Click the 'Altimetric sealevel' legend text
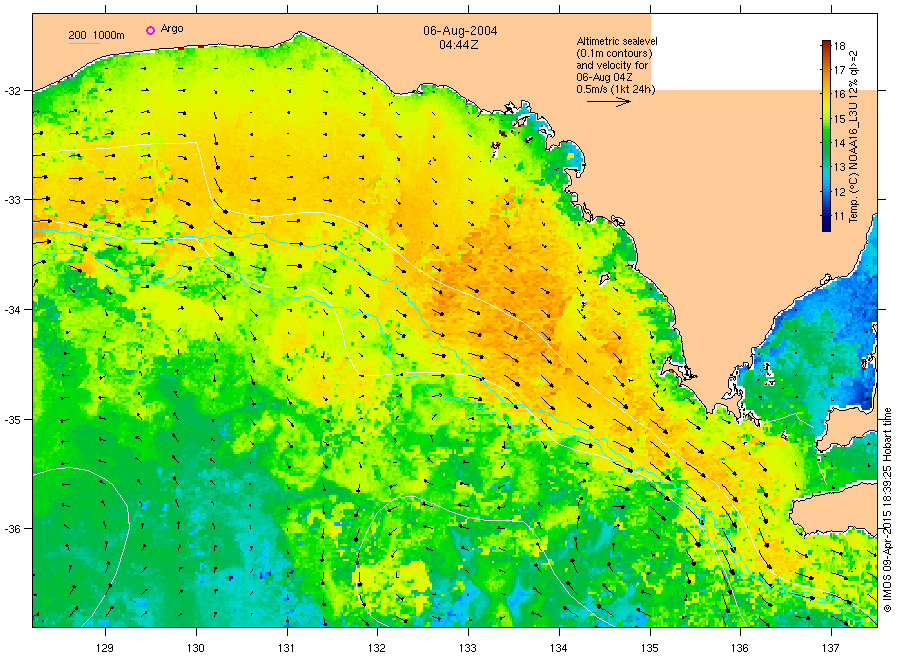The width and height of the screenshot is (900, 660). point(617,41)
